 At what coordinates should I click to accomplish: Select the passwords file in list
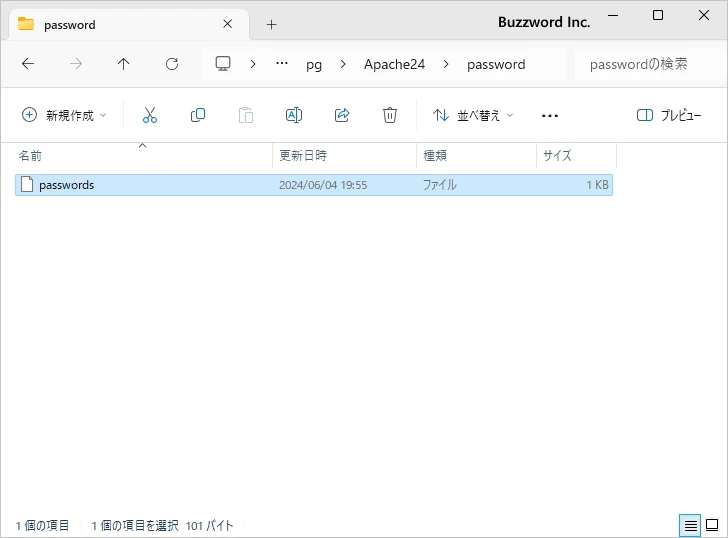click(x=67, y=185)
